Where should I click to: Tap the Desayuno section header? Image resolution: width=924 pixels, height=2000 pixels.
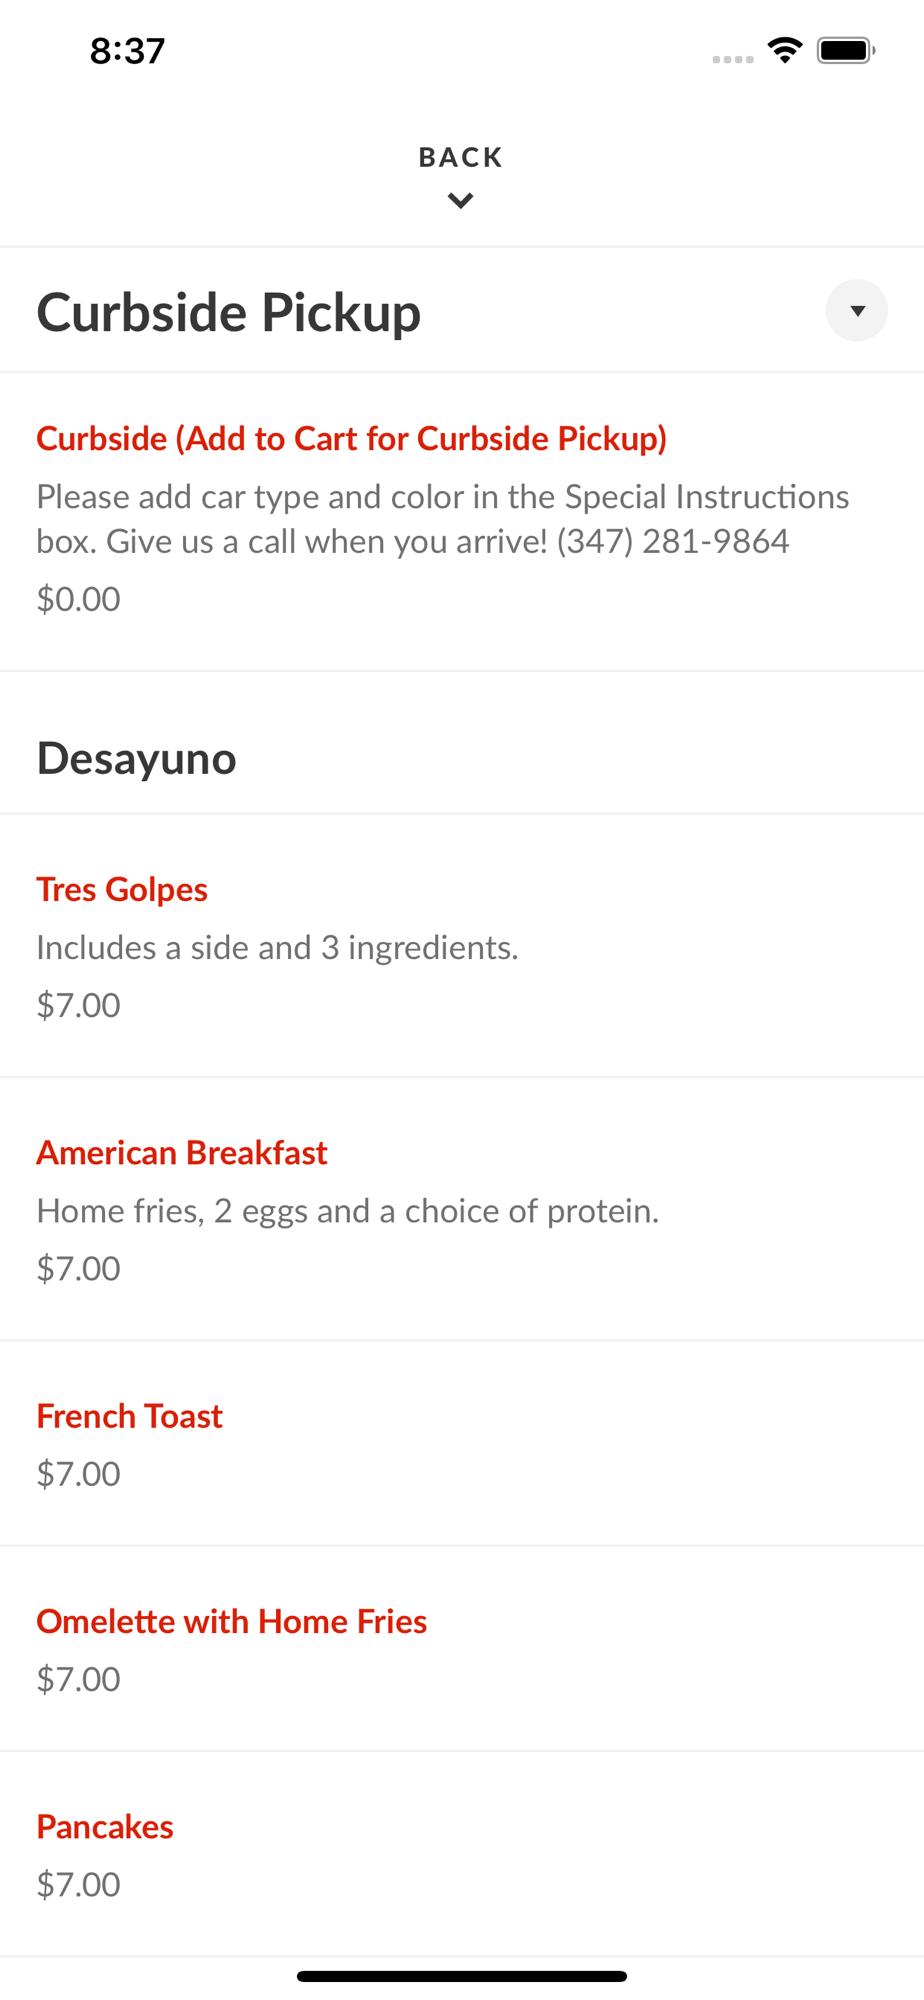[x=137, y=758]
